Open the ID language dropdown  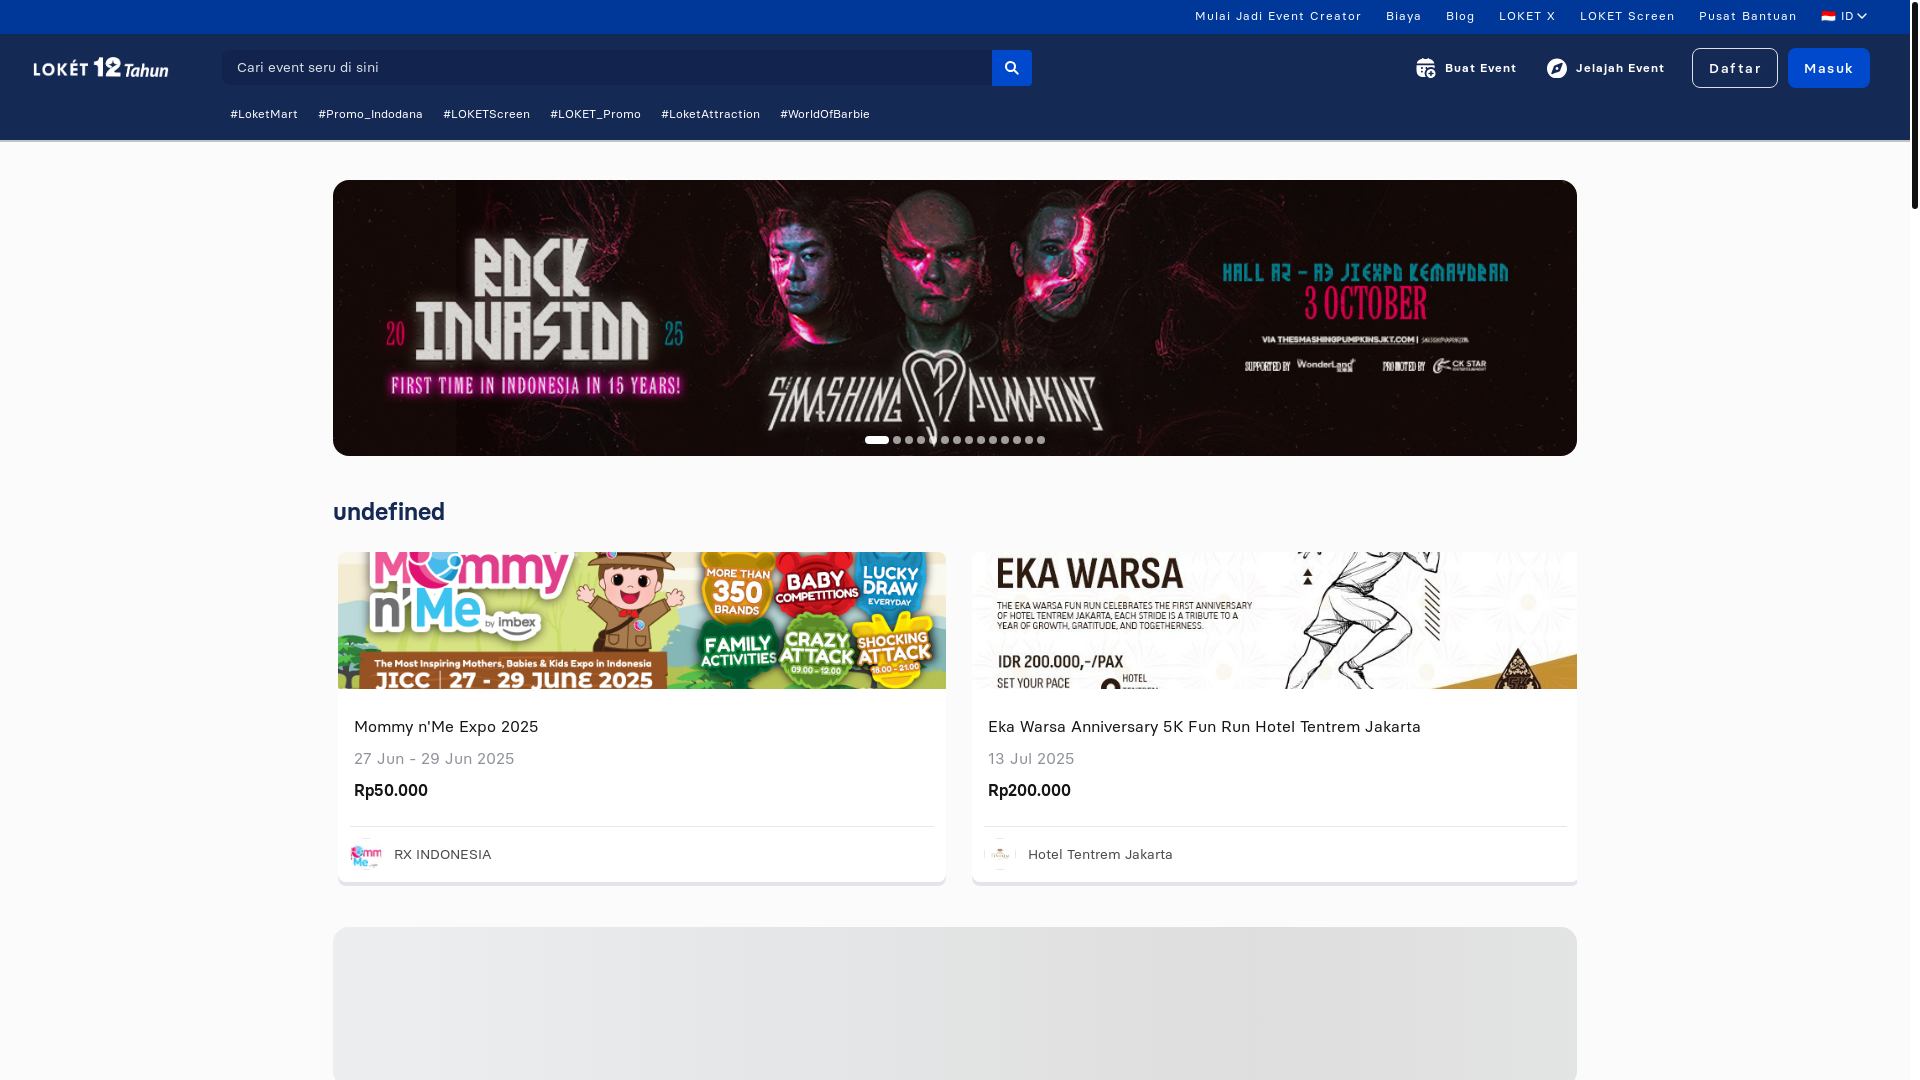(x=1845, y=16)
